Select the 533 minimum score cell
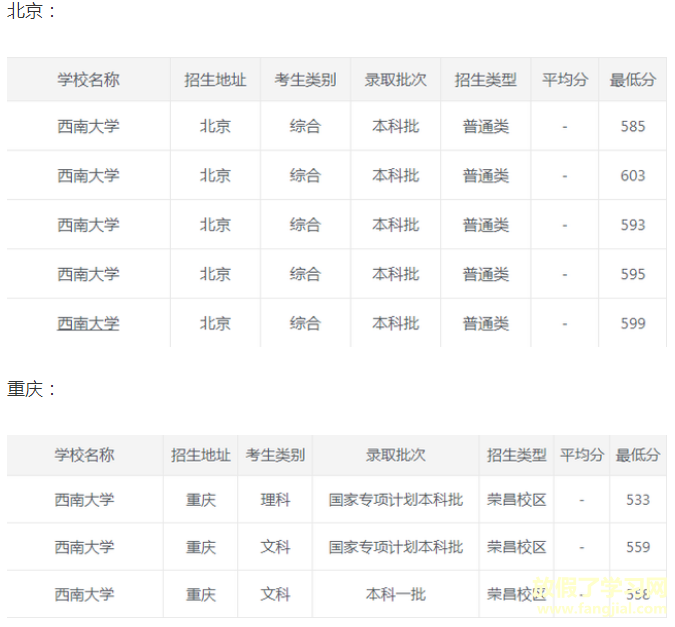The height and width of the screenshot is (627, 675). [x=638, y=500]
